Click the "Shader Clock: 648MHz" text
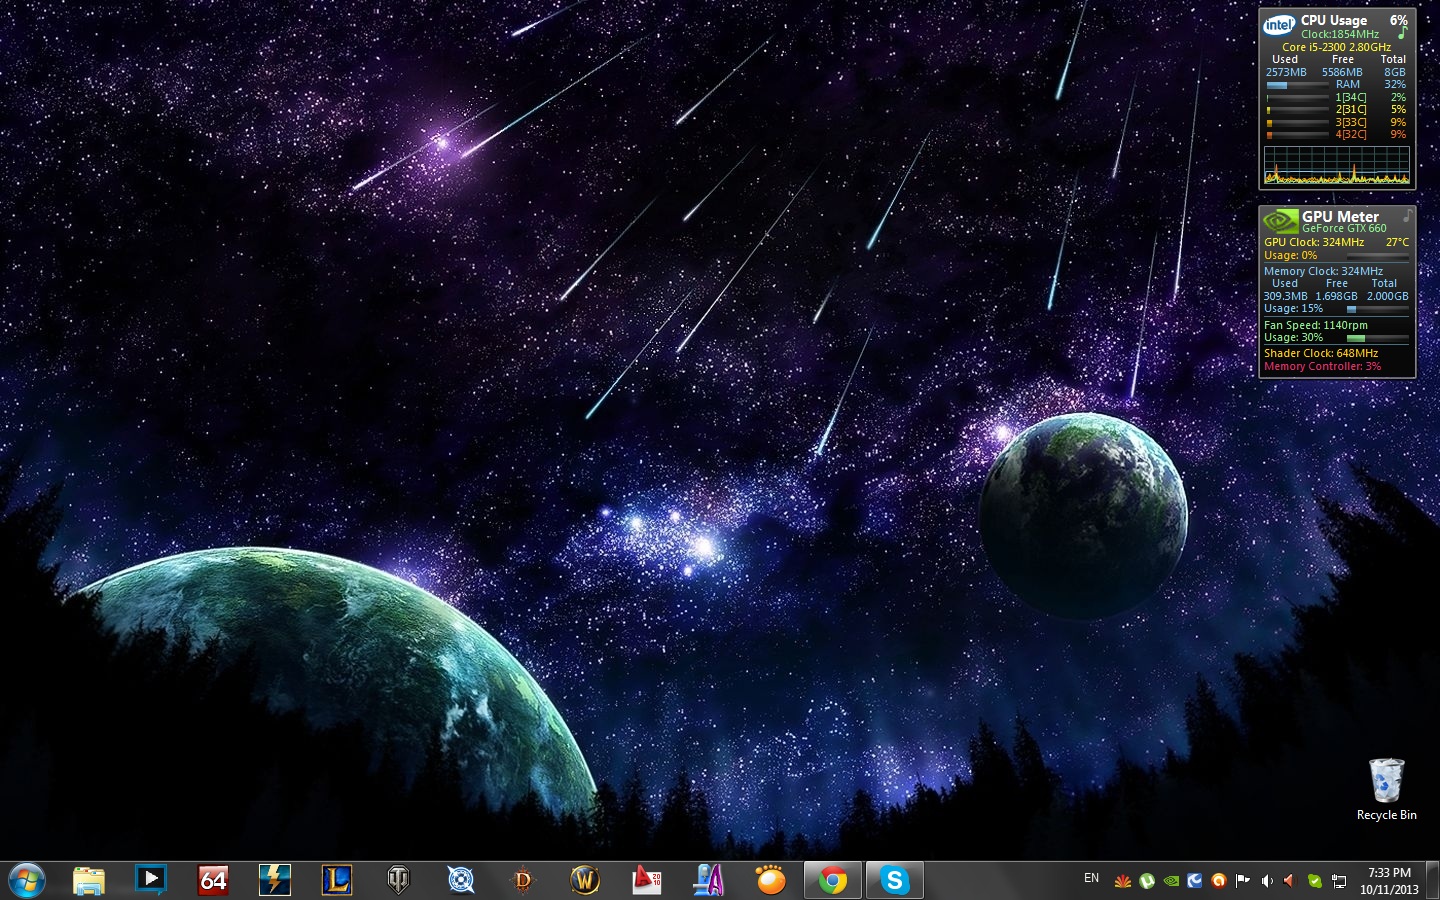Viewport: 1440px width, 900px height. click(x=1321, y=353)
